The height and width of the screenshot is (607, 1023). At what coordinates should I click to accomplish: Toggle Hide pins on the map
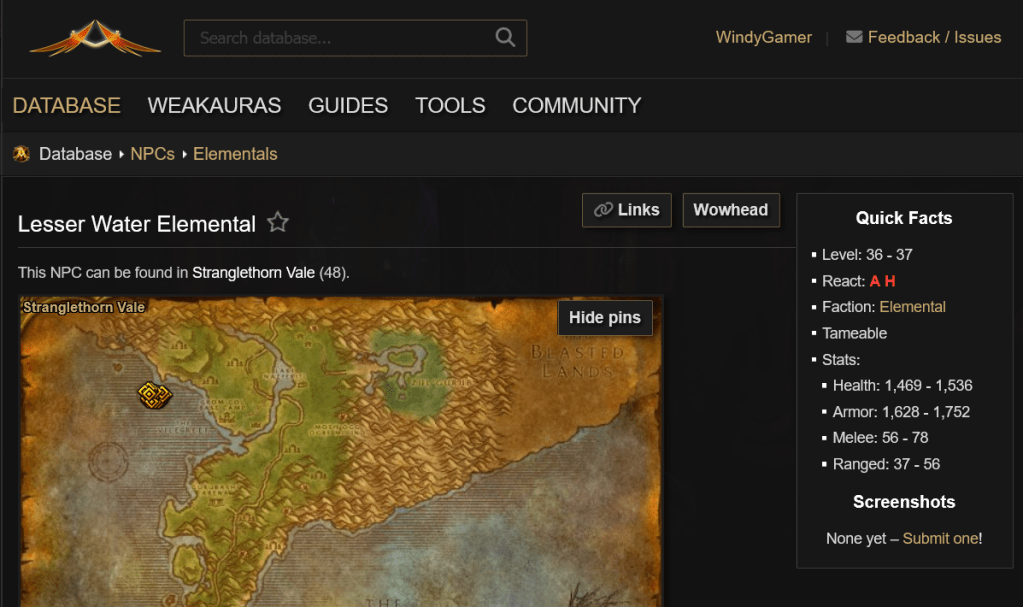pos(605,318)
